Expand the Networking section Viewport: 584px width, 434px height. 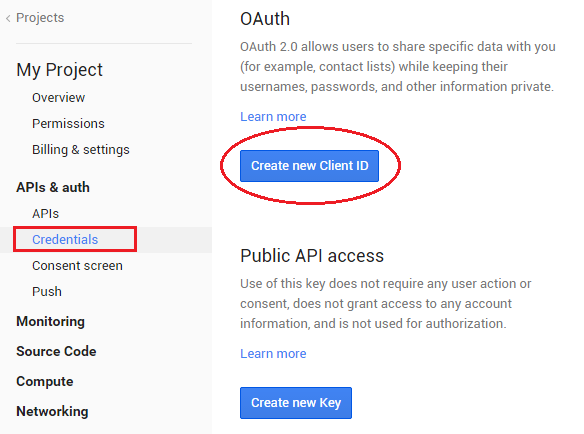click(53, 411)
